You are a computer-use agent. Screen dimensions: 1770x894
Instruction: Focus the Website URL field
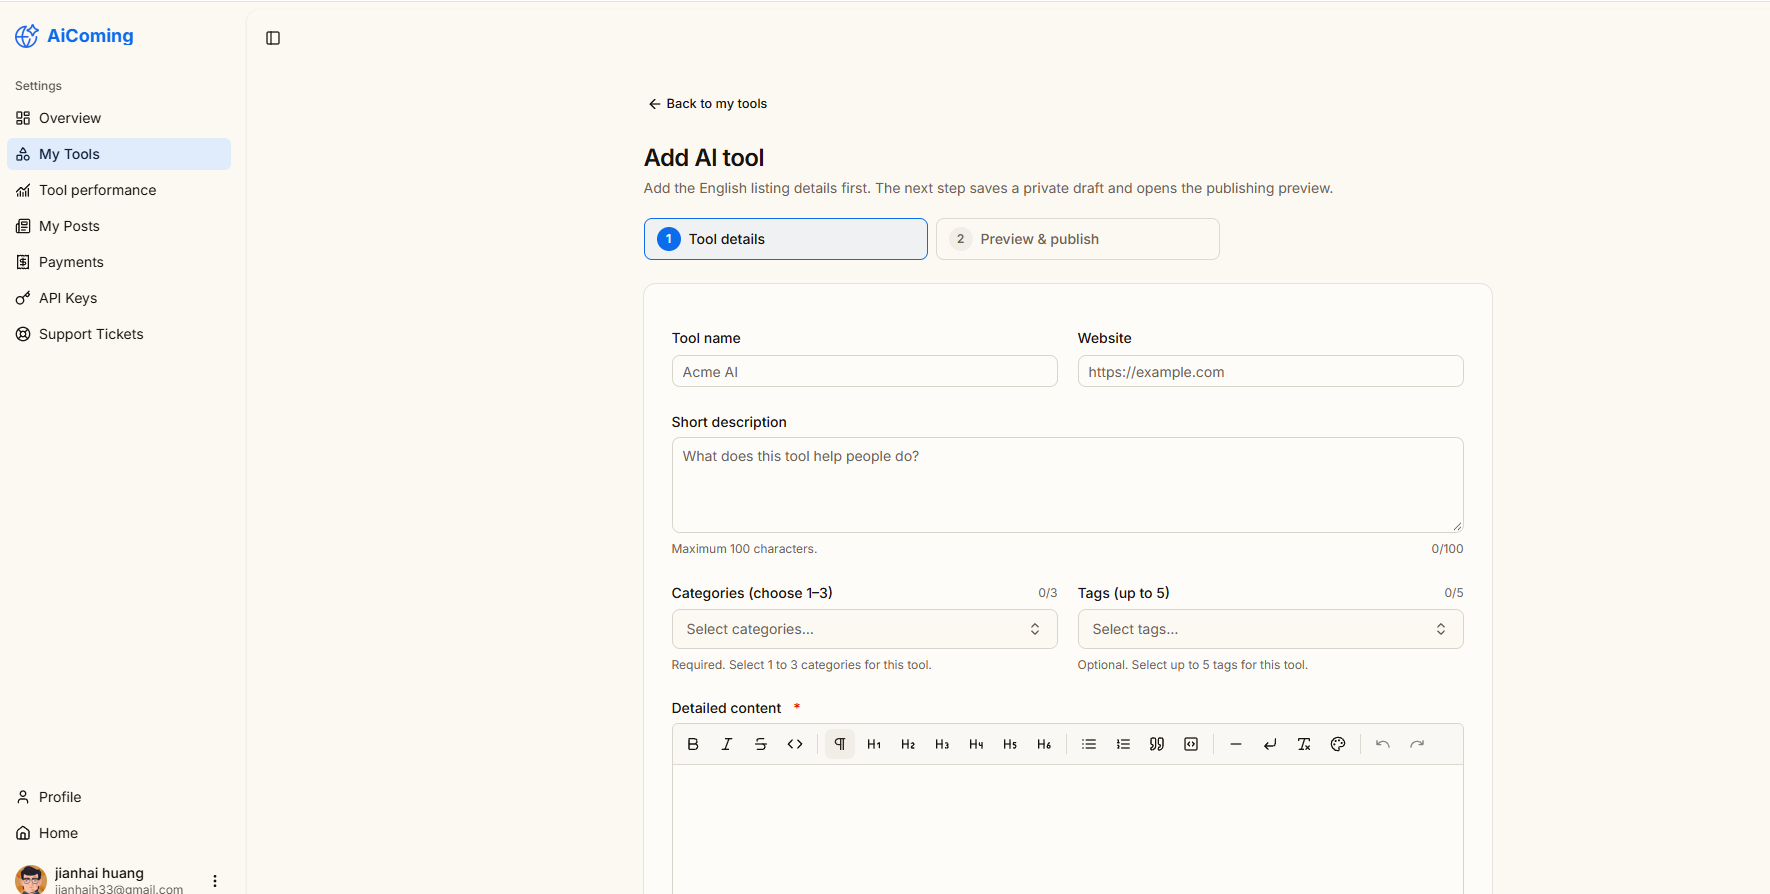[x=1270, y=371]
